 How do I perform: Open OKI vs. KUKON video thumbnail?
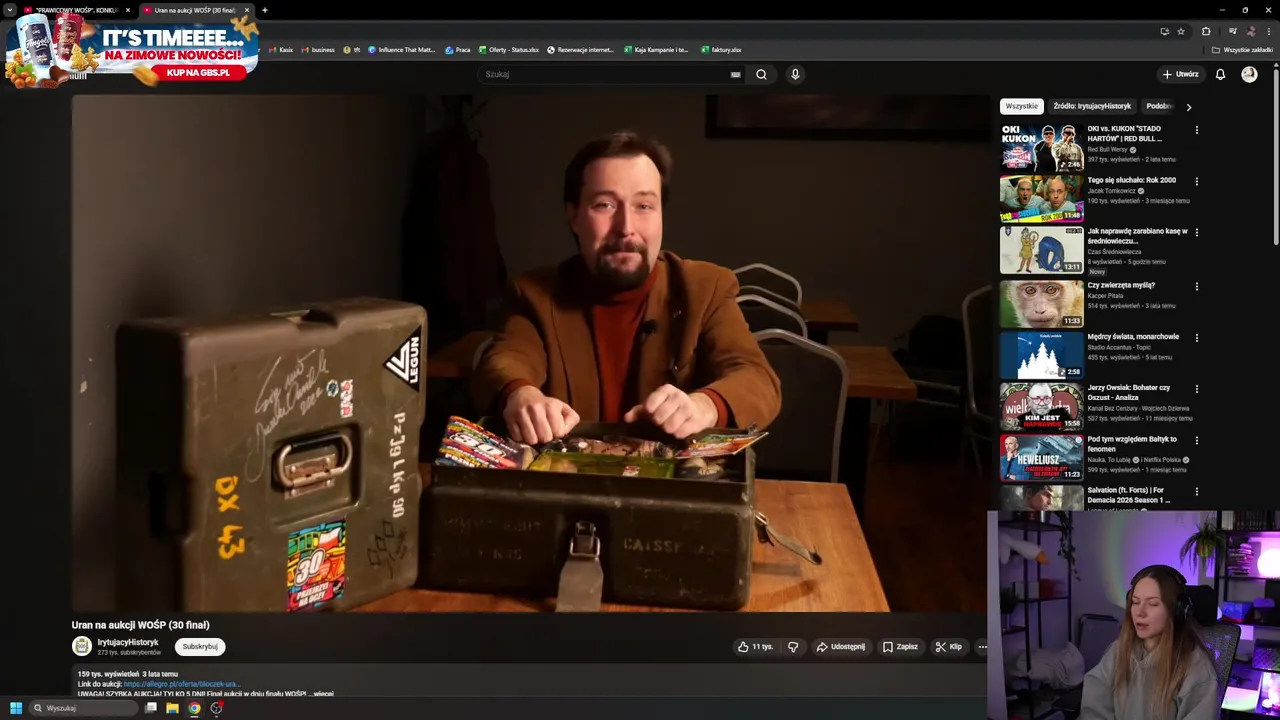click(1042, 147)
